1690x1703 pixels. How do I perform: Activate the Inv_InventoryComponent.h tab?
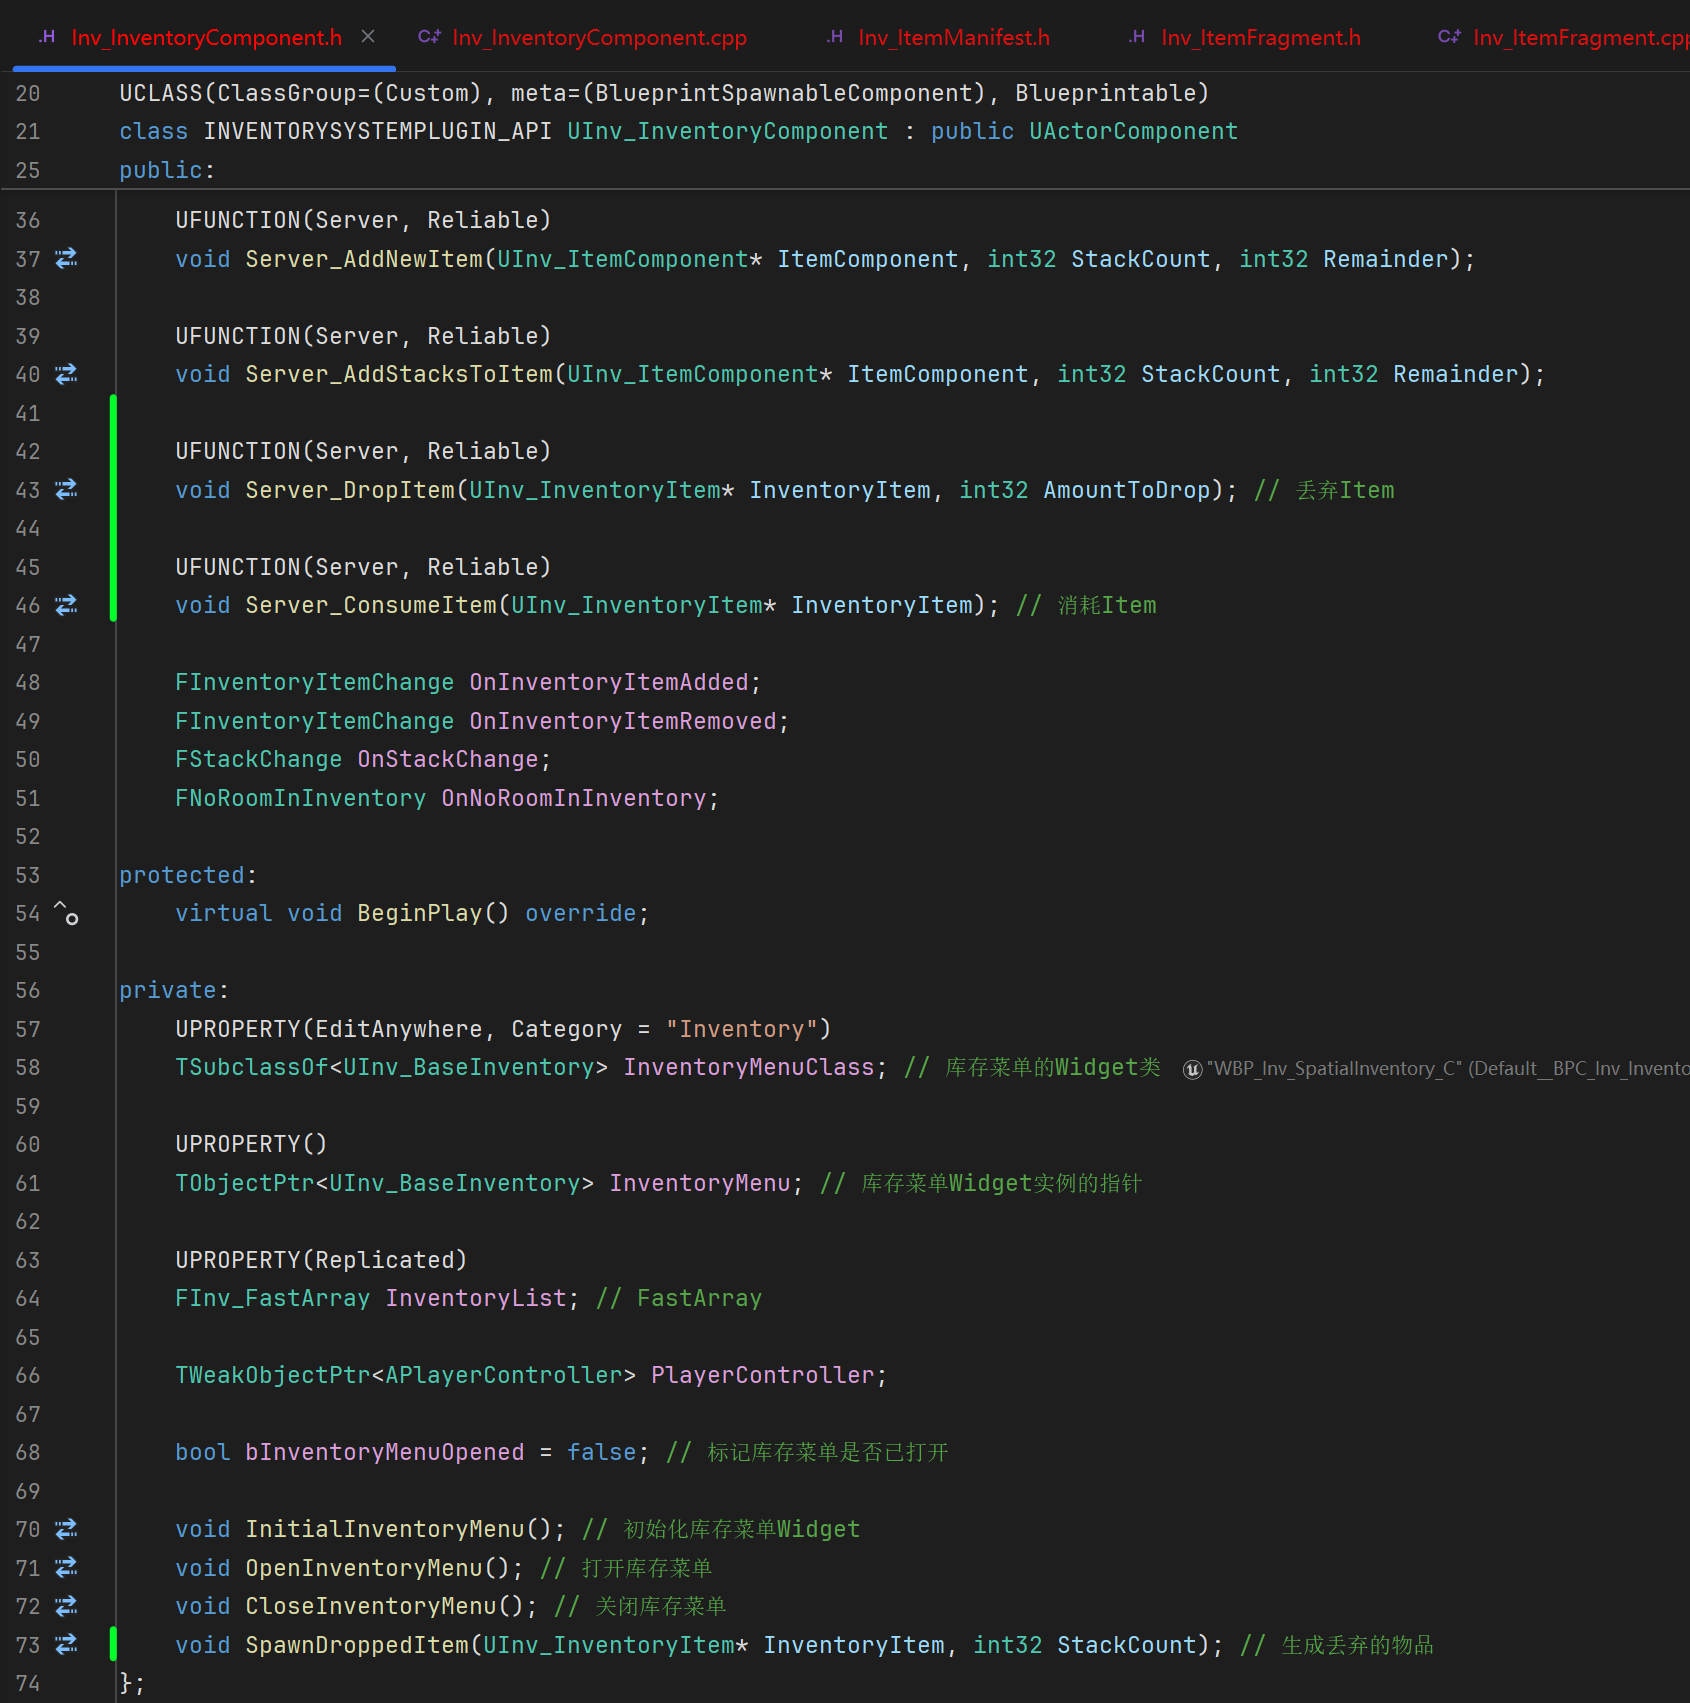click(206, 37)
